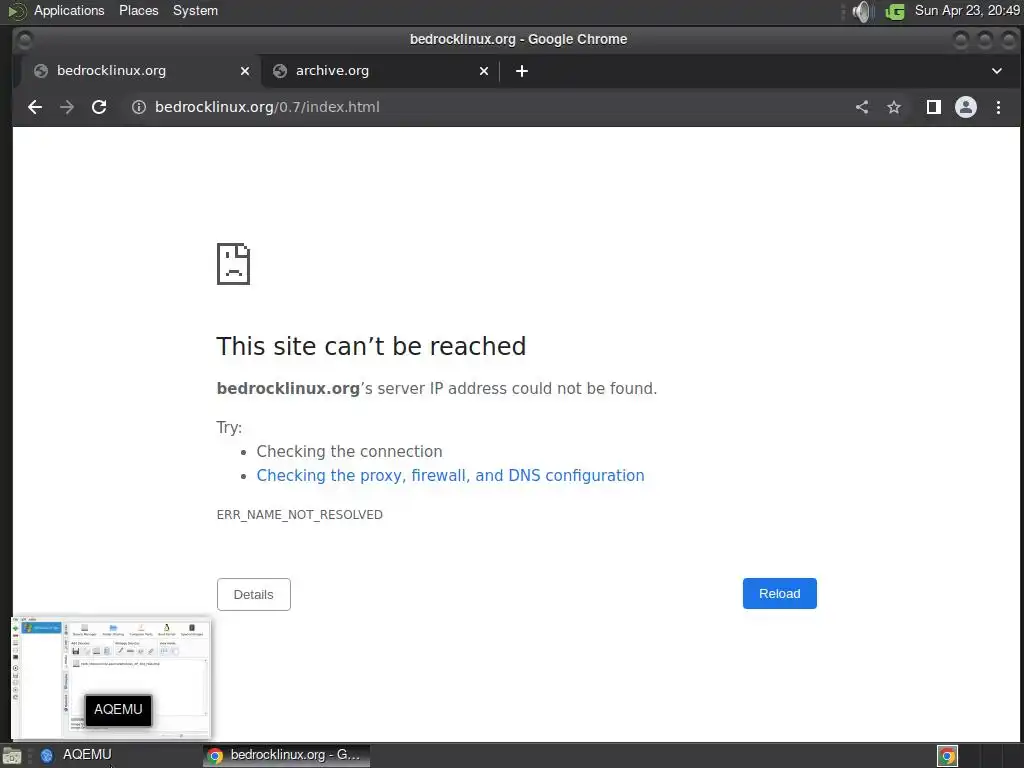Reload page with toolbar refresh icon
The image size is (1024, 768).
99,107
